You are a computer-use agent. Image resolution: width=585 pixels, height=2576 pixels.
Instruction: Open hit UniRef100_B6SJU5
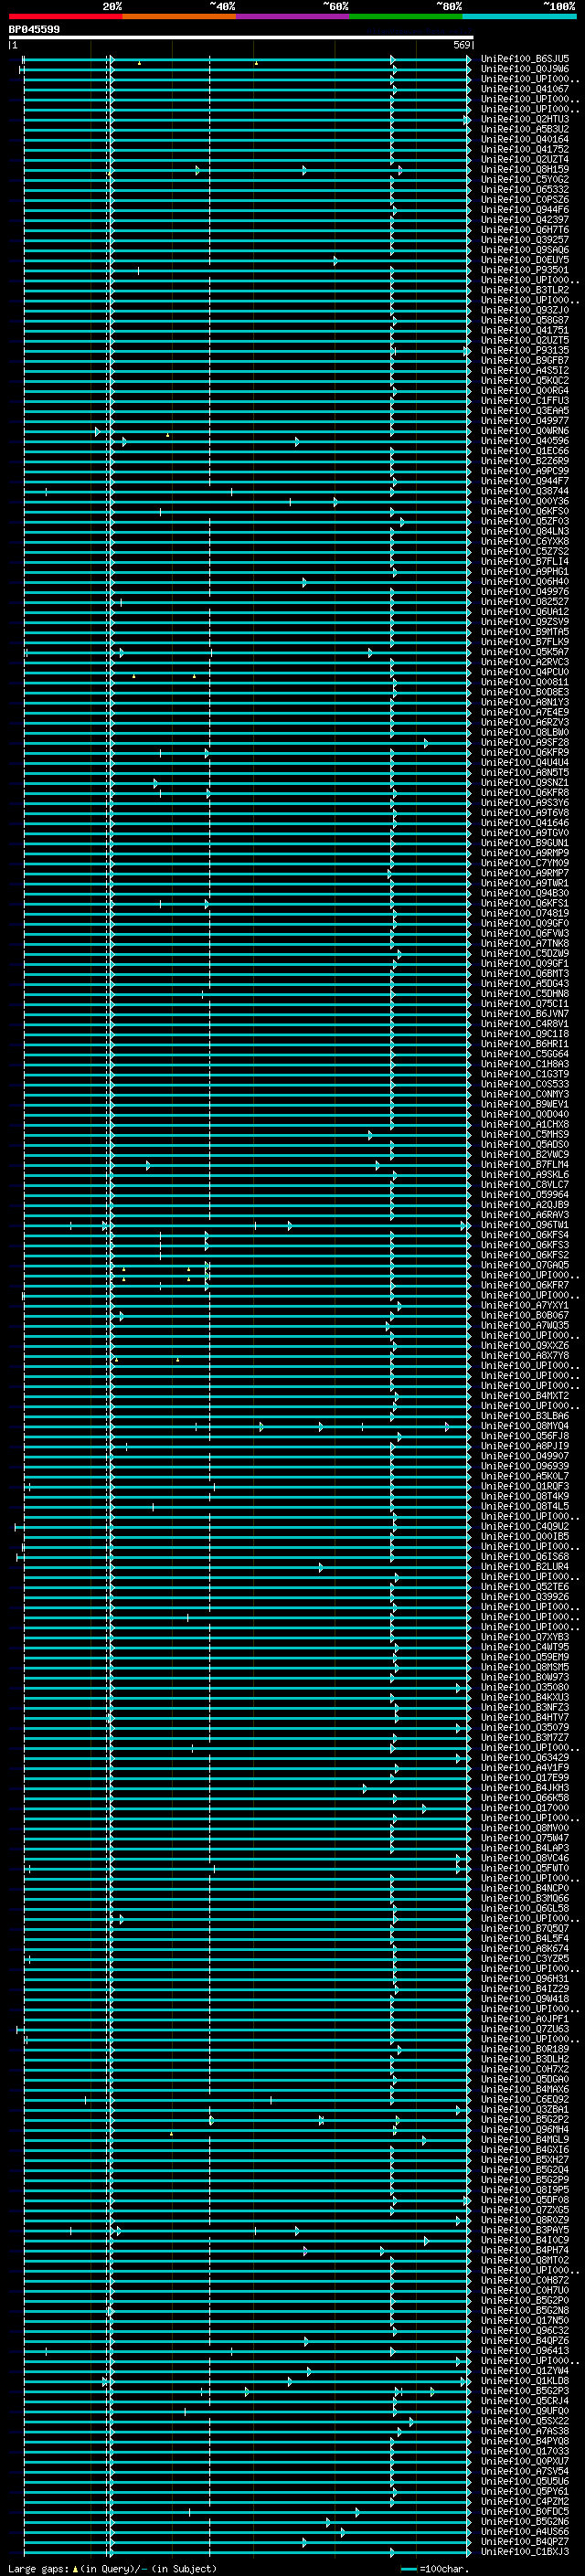(x=525, y=59)
